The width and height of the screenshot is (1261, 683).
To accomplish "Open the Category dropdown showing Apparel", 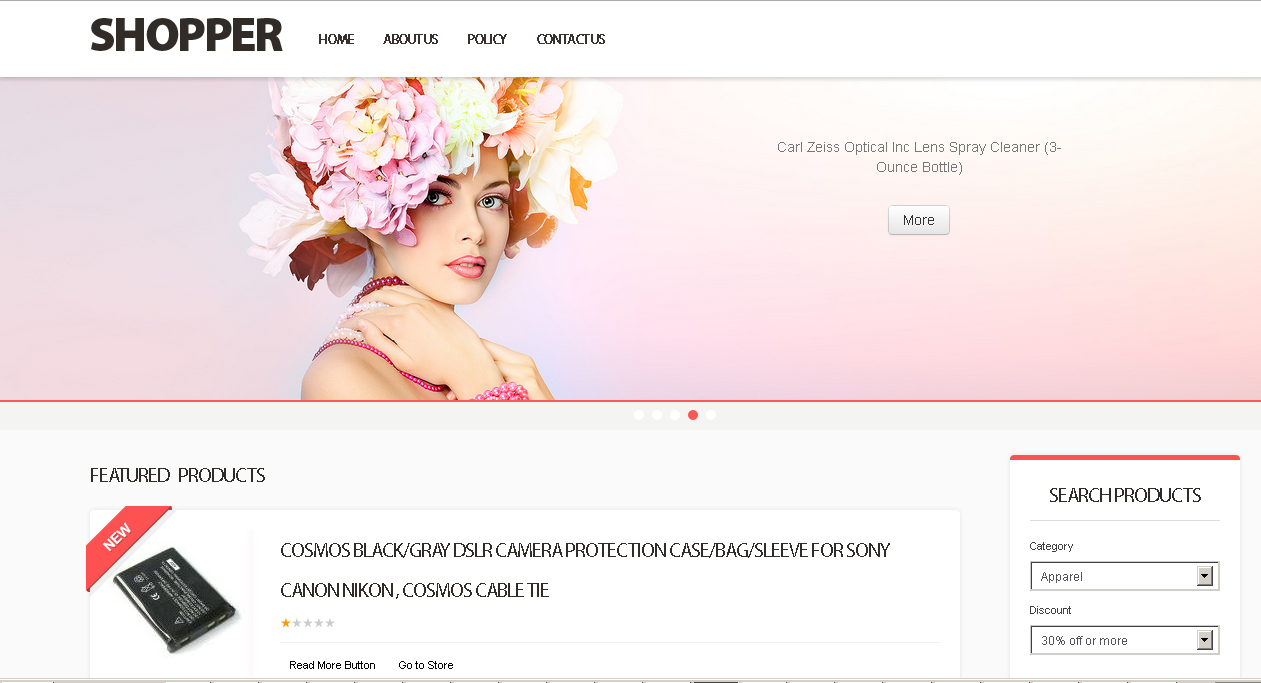I will coord(1125,576).
